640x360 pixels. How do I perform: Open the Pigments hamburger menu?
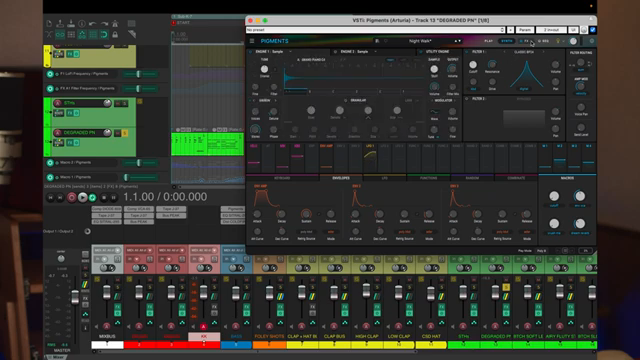click(x=252, y=41)
